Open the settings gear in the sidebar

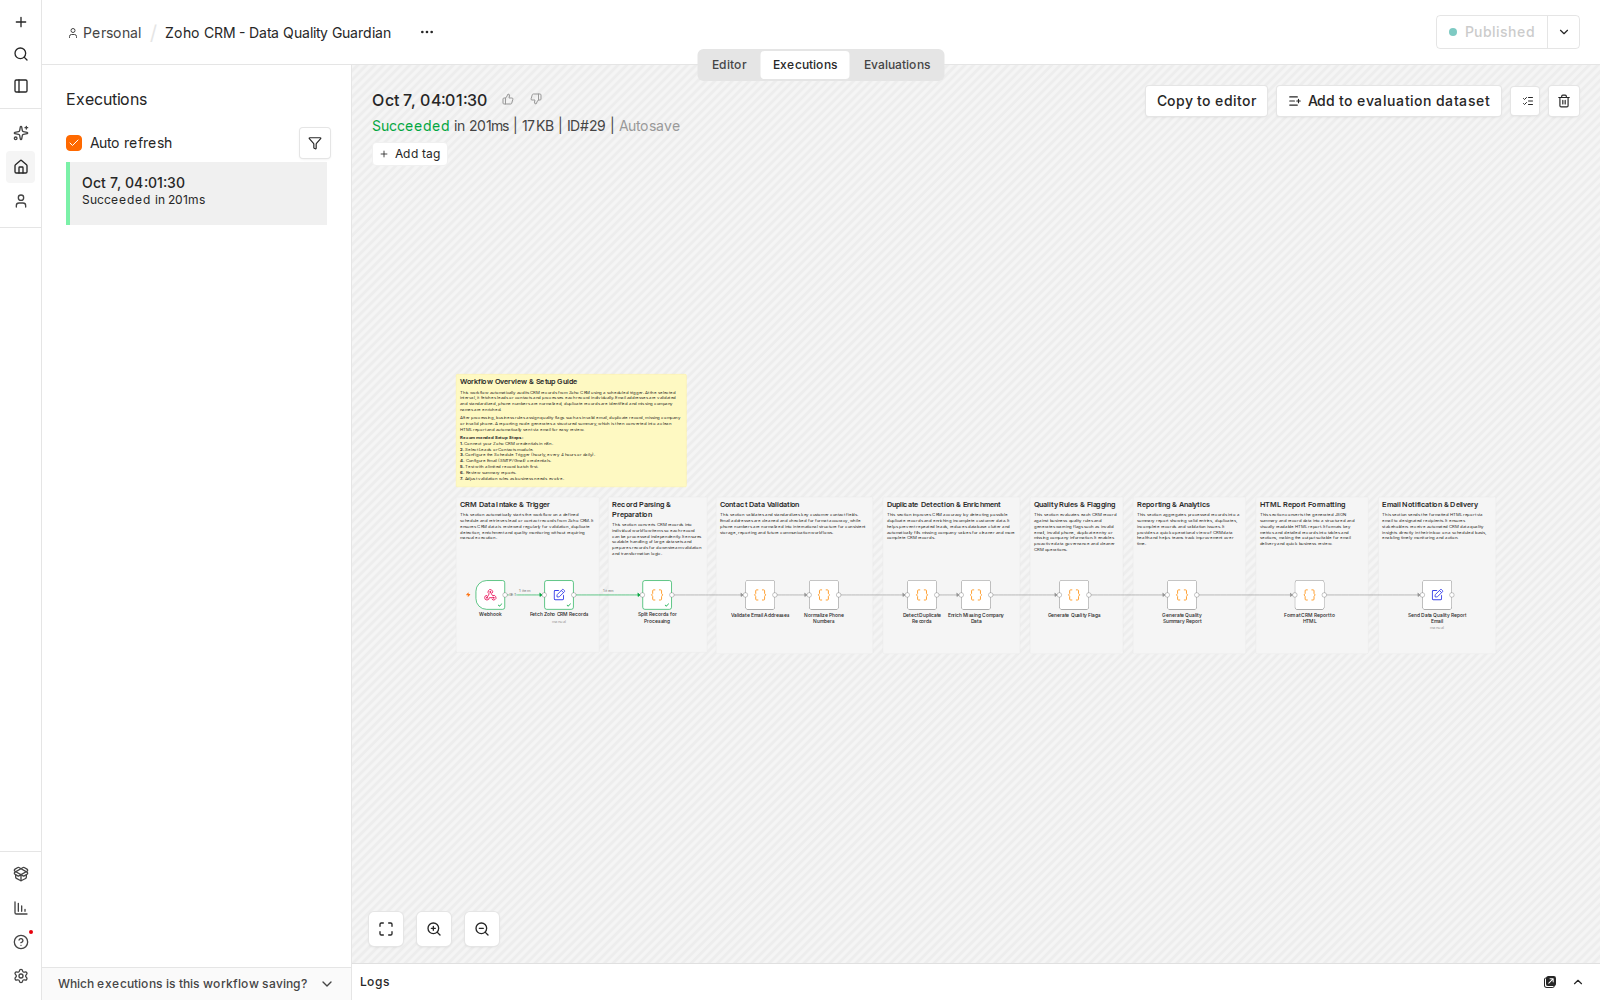click(x=20, y=976)
